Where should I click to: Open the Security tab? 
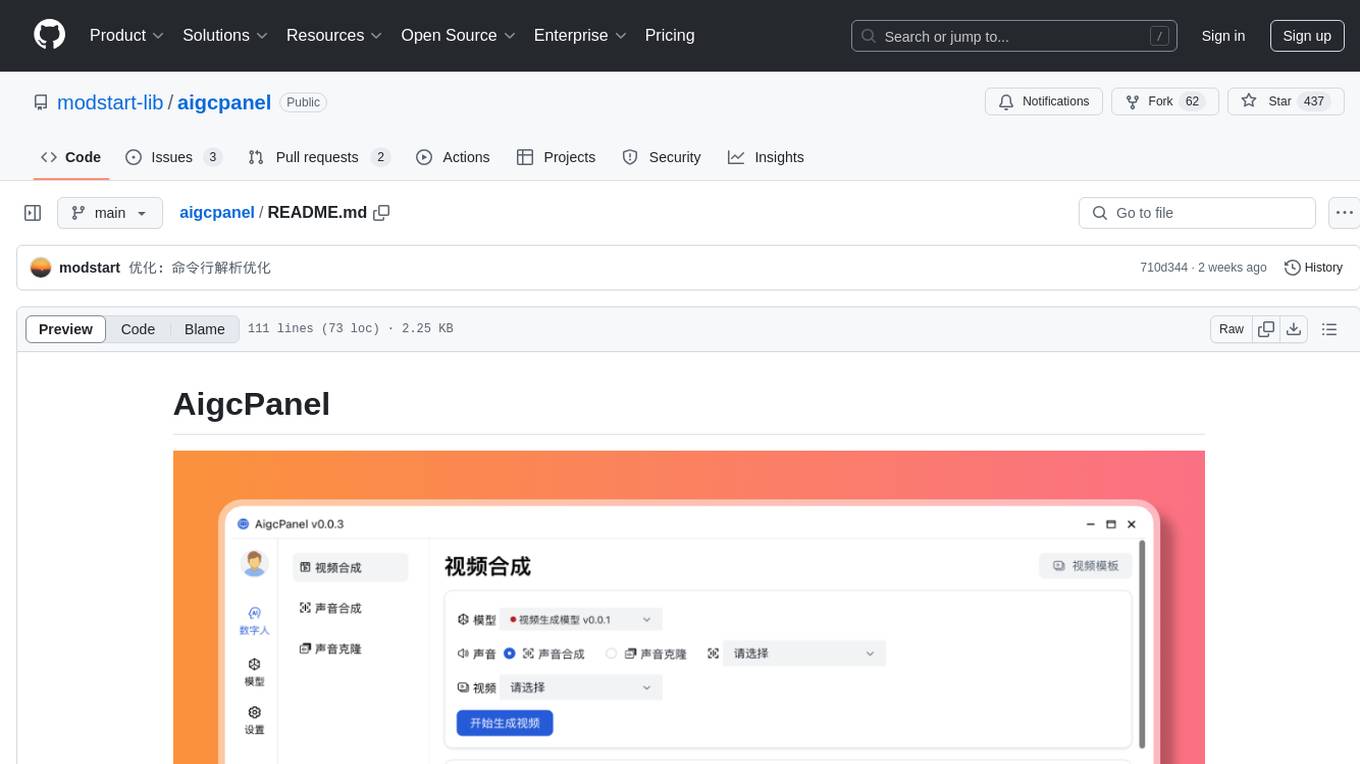coord(662,157)
